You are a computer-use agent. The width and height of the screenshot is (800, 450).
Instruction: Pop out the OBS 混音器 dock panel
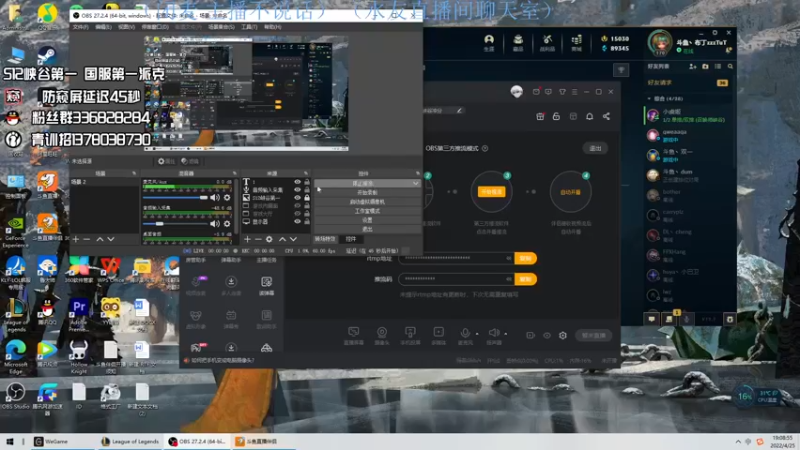coord(235,173)
